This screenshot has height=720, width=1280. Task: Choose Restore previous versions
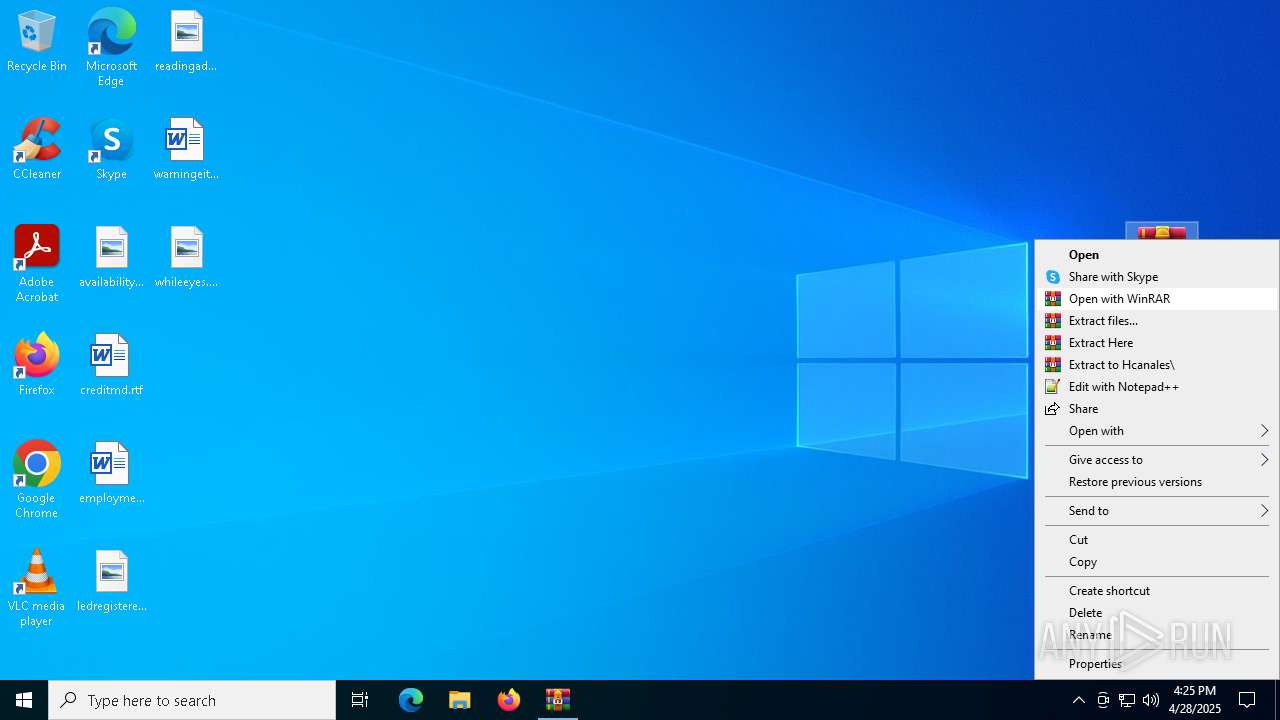(x=1157, y=482)
